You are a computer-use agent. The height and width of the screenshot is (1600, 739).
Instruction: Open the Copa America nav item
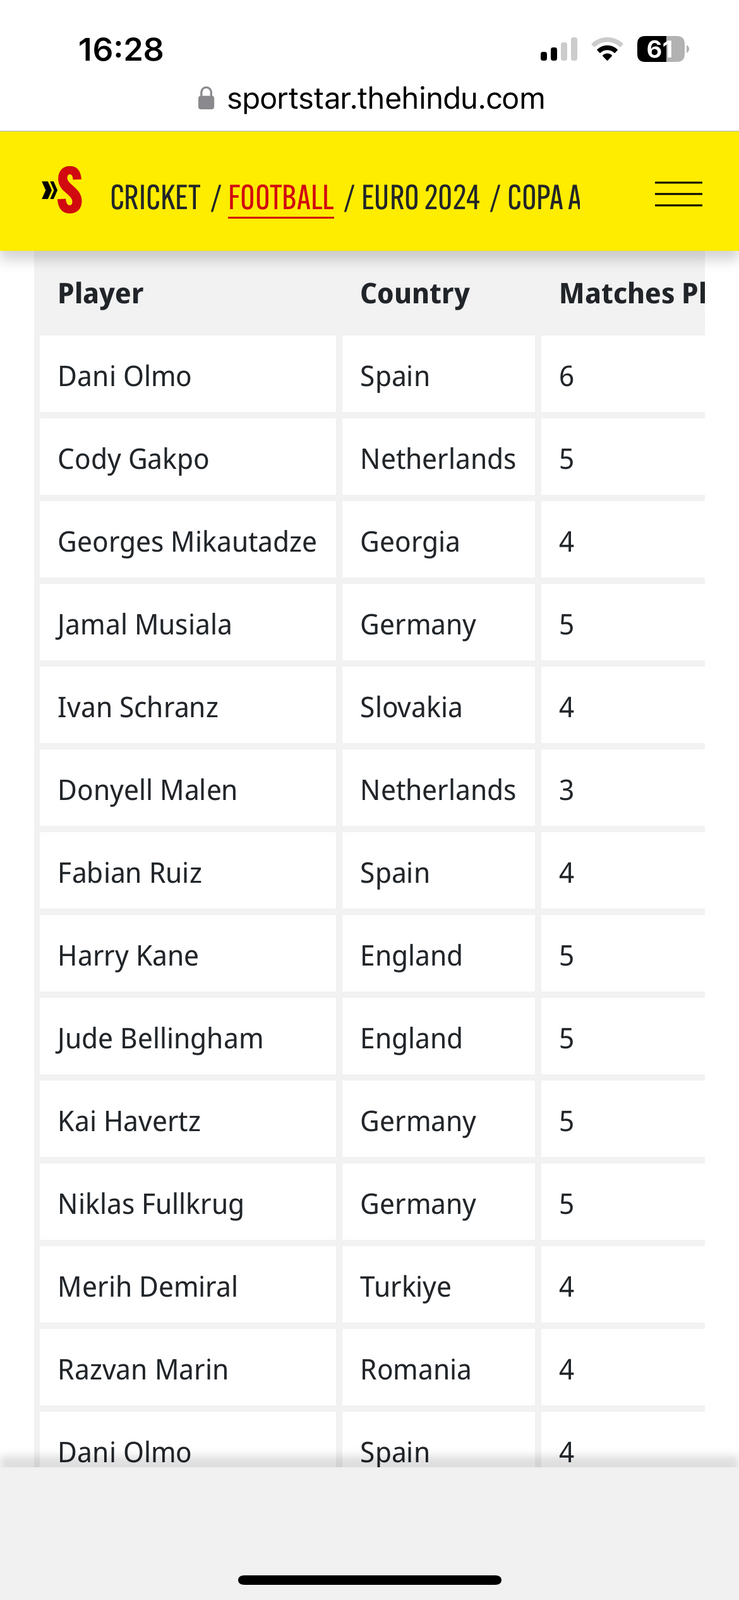click(x=544, y=198)
